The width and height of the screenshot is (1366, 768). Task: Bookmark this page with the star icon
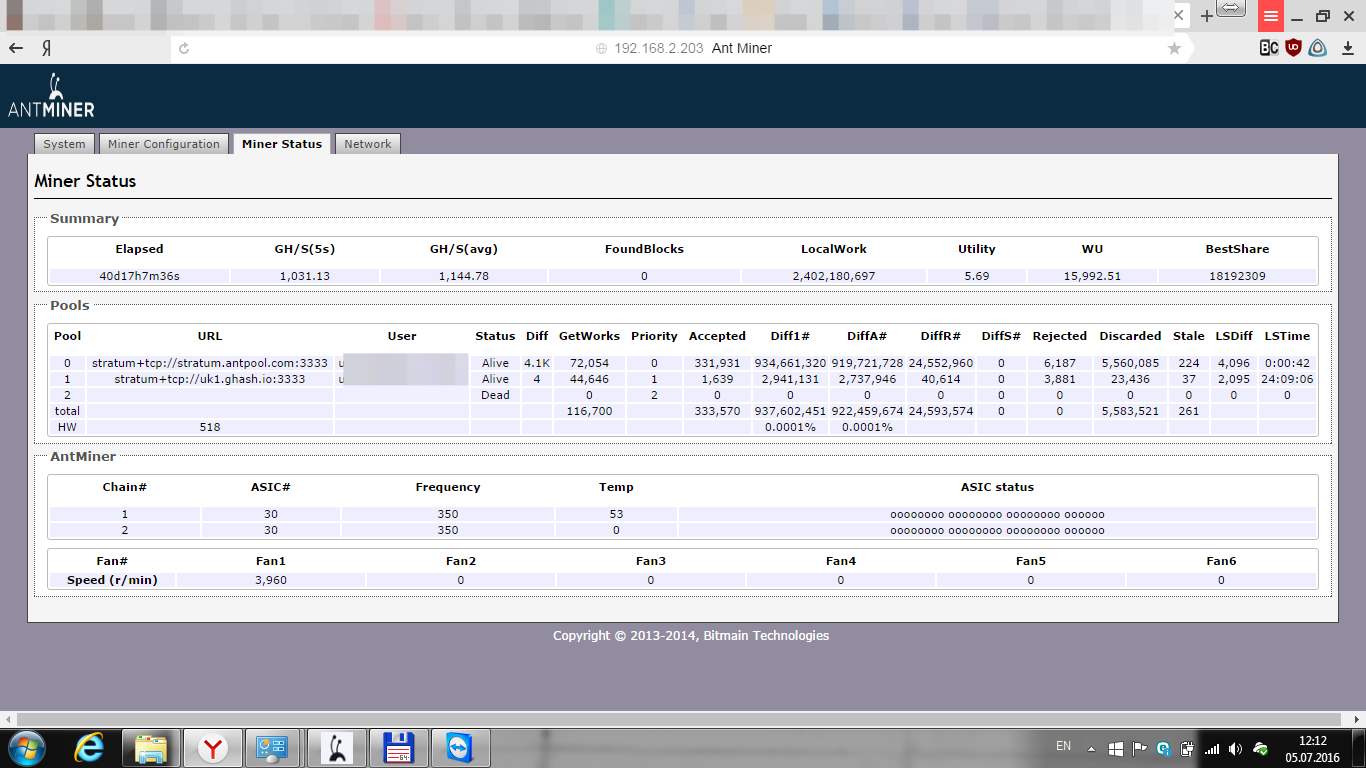coord(1174,48)
